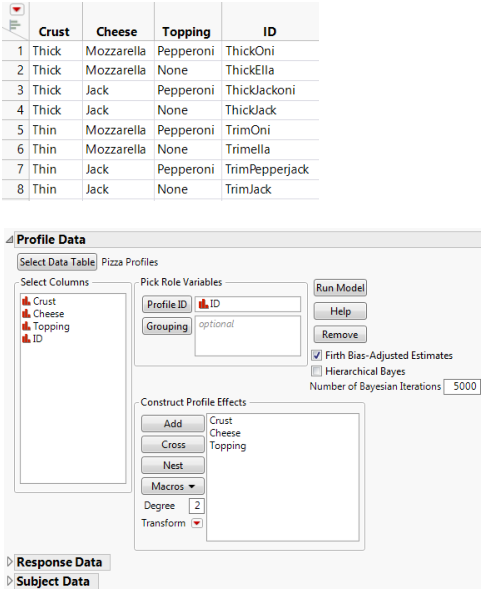Image resolution: width=483 pixels, height=591 pixels.
Task: Click the ThickJackoni cell
Action: pos(260,90)
